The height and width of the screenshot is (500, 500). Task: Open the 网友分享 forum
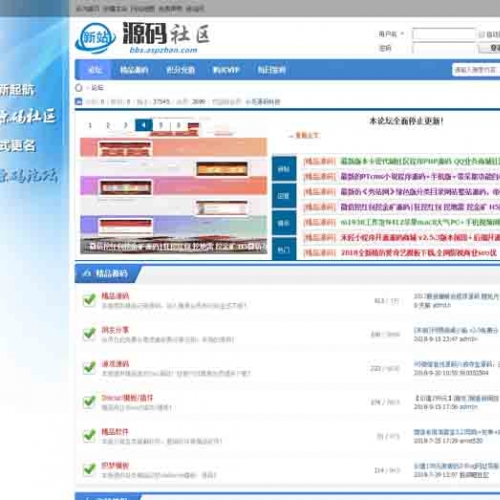pyautogui.click(x=115, y=330)
